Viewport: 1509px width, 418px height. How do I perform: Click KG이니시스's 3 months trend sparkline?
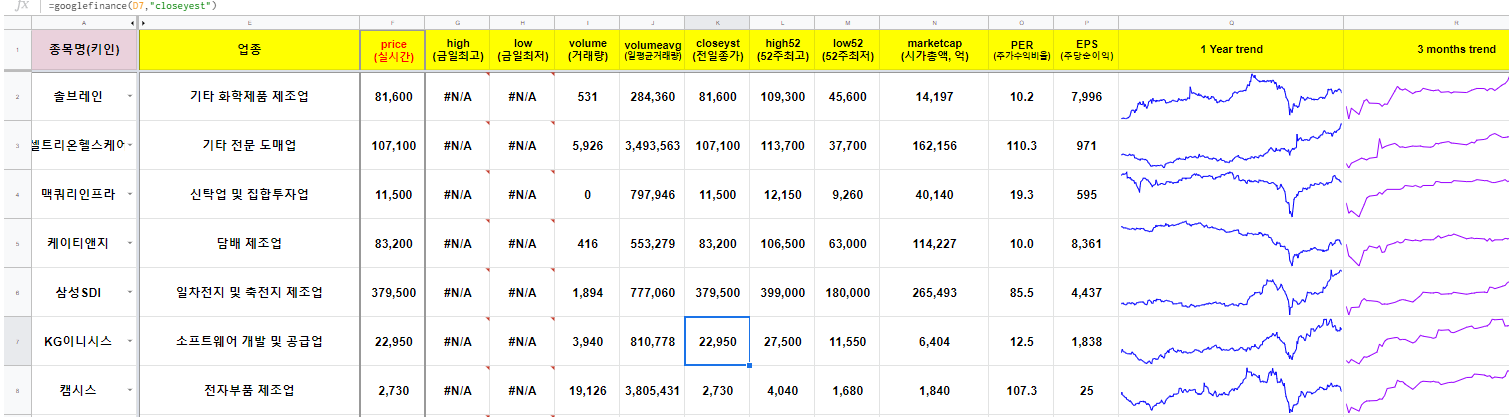coord(1426,342)
